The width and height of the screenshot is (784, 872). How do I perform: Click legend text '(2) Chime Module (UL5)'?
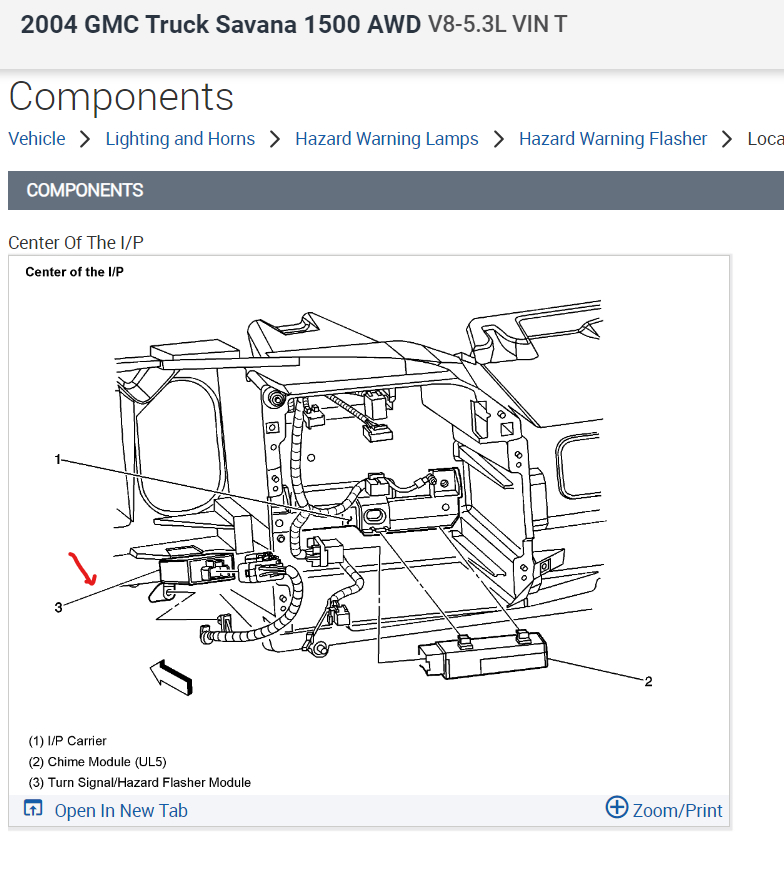coord(97,762)
